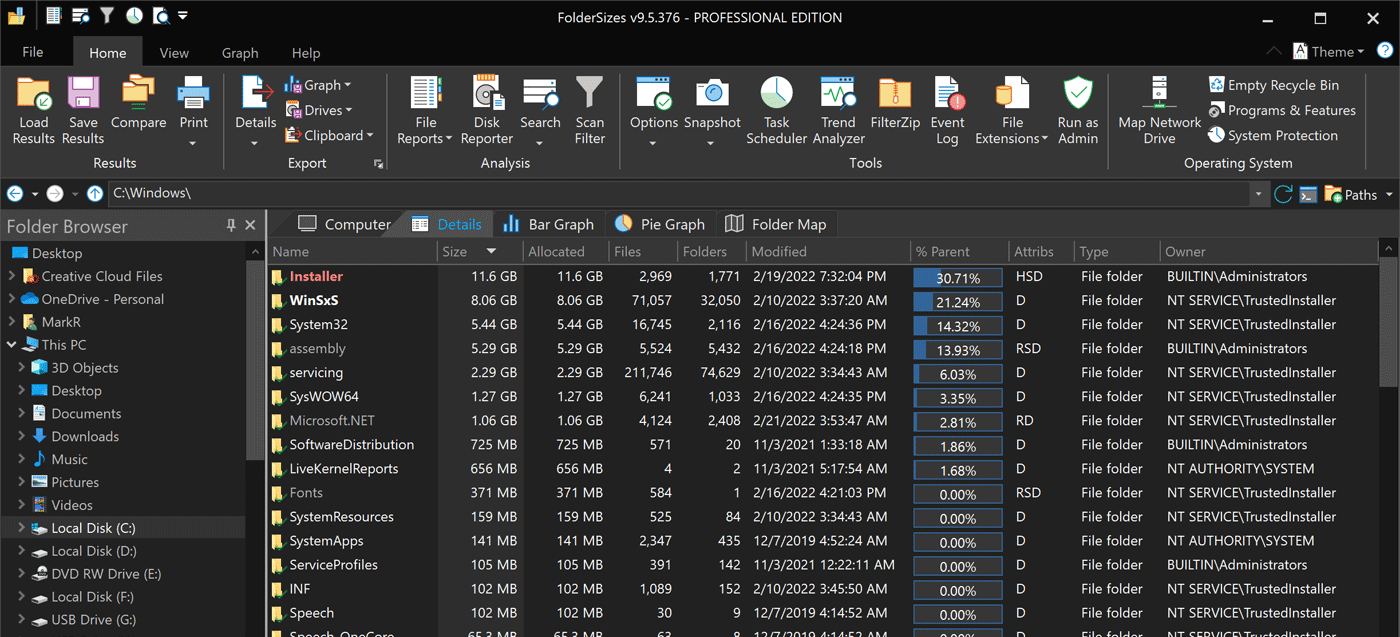
Task: Open the Clipboard export dropdown
Action: pos(329,135)
